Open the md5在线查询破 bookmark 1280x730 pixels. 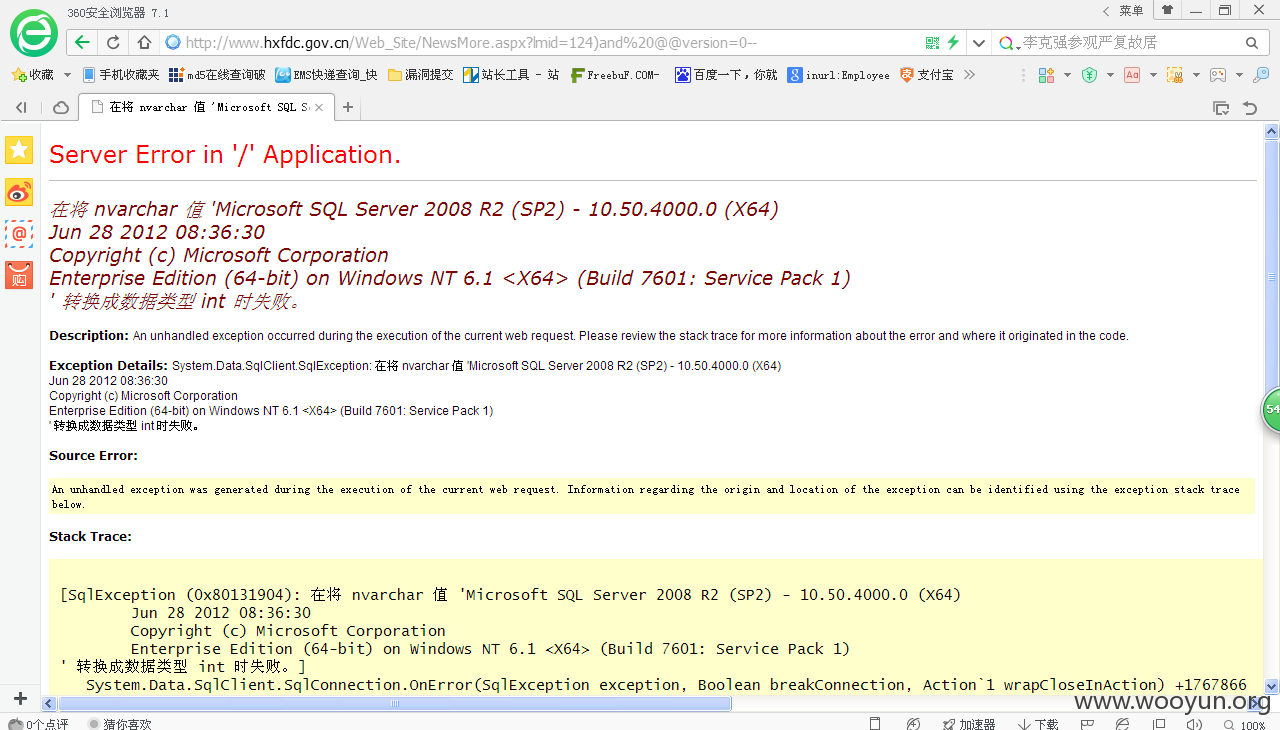pos(217,75)
